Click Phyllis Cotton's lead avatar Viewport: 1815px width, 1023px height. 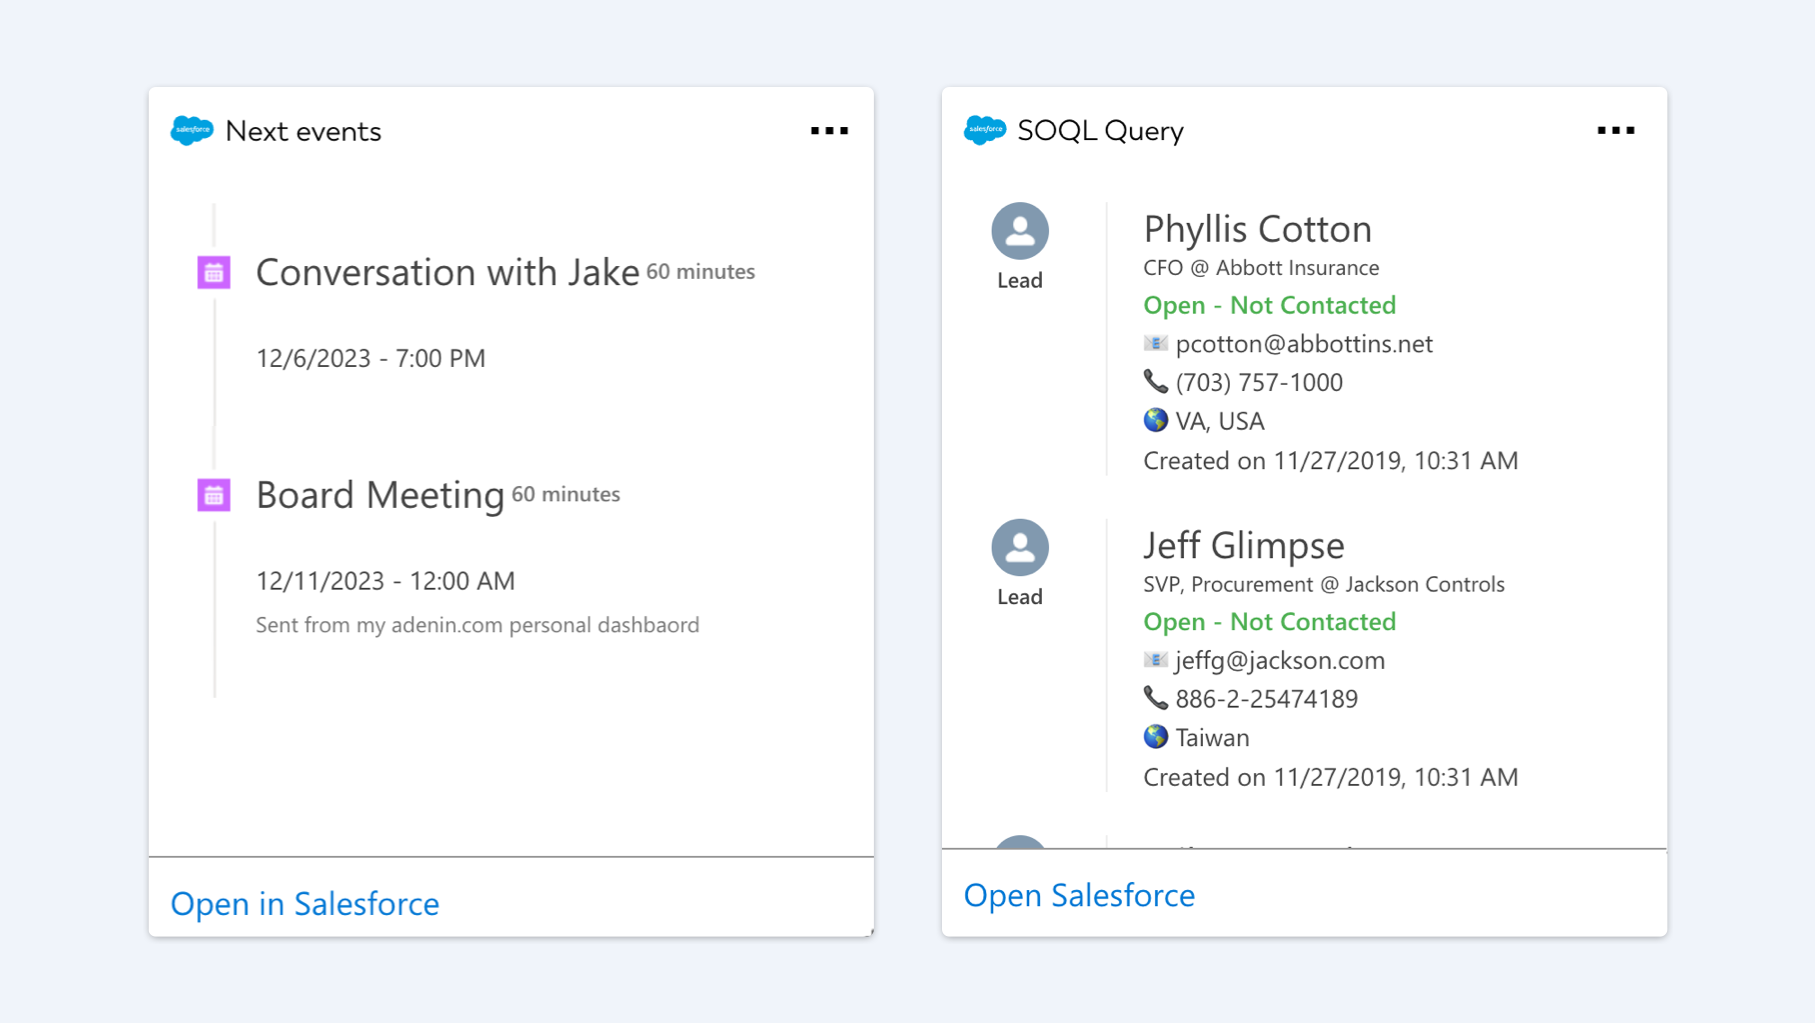coord(1020,231)
